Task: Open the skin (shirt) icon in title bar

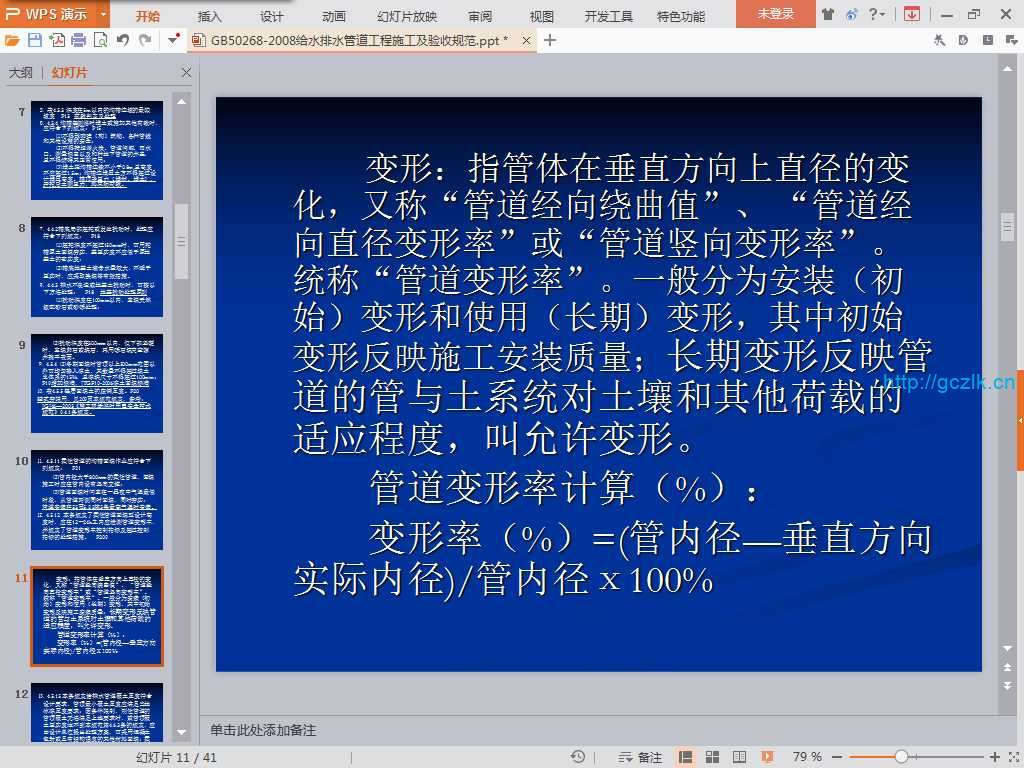Action: click(827, 14)
